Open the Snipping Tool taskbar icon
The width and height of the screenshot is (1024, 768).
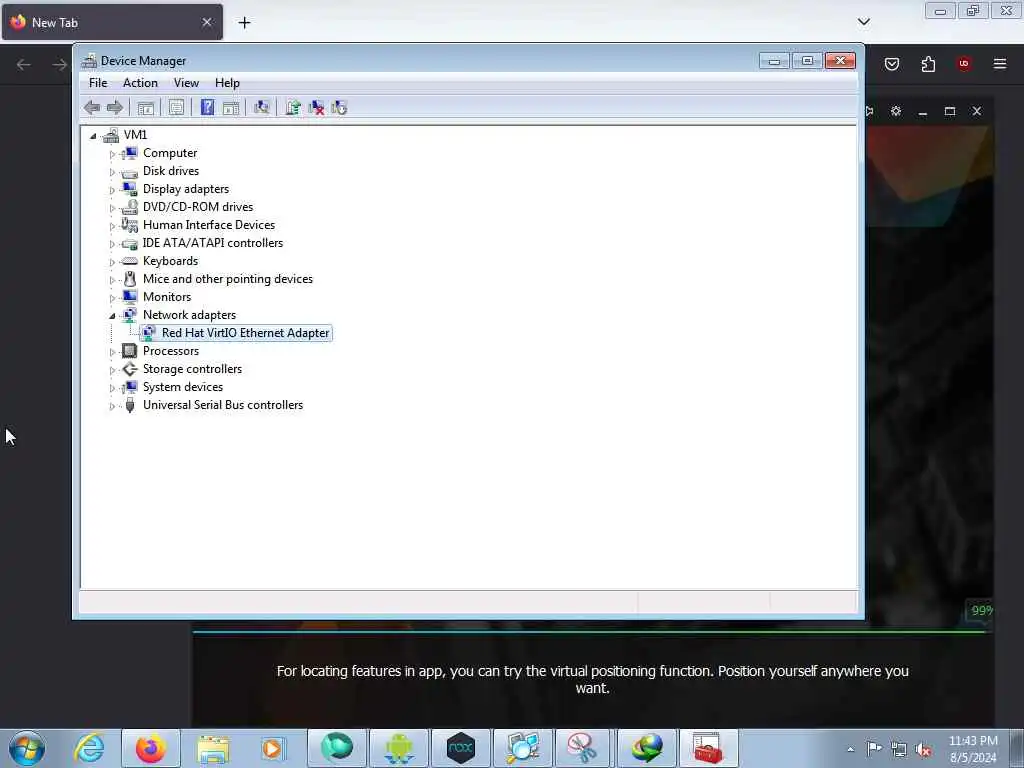(x=582, y=748)
